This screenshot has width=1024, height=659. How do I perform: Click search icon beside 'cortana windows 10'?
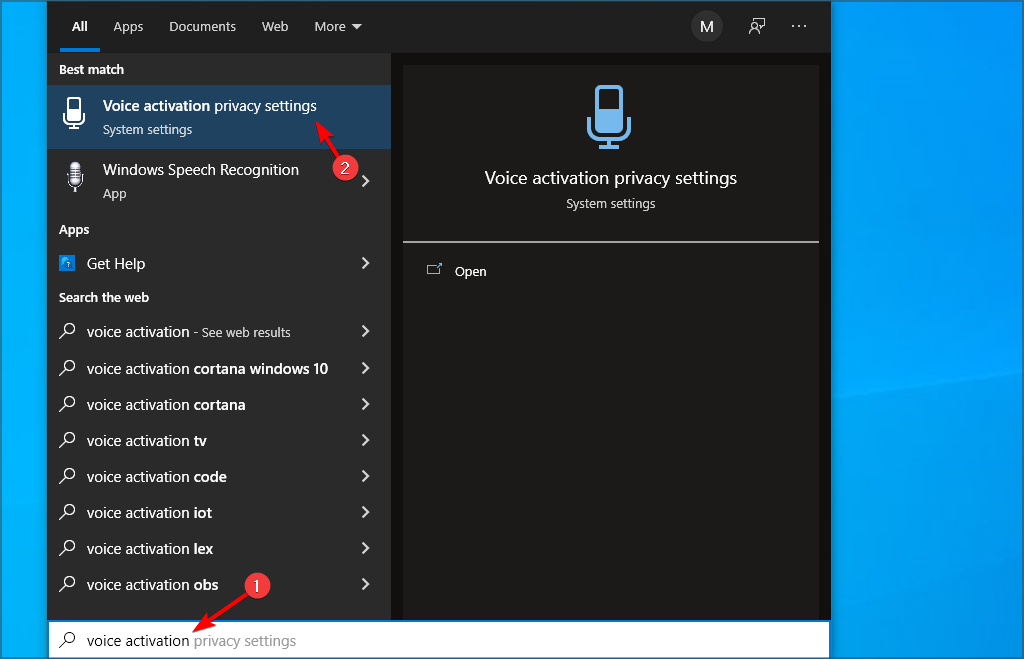click(67, 368)
